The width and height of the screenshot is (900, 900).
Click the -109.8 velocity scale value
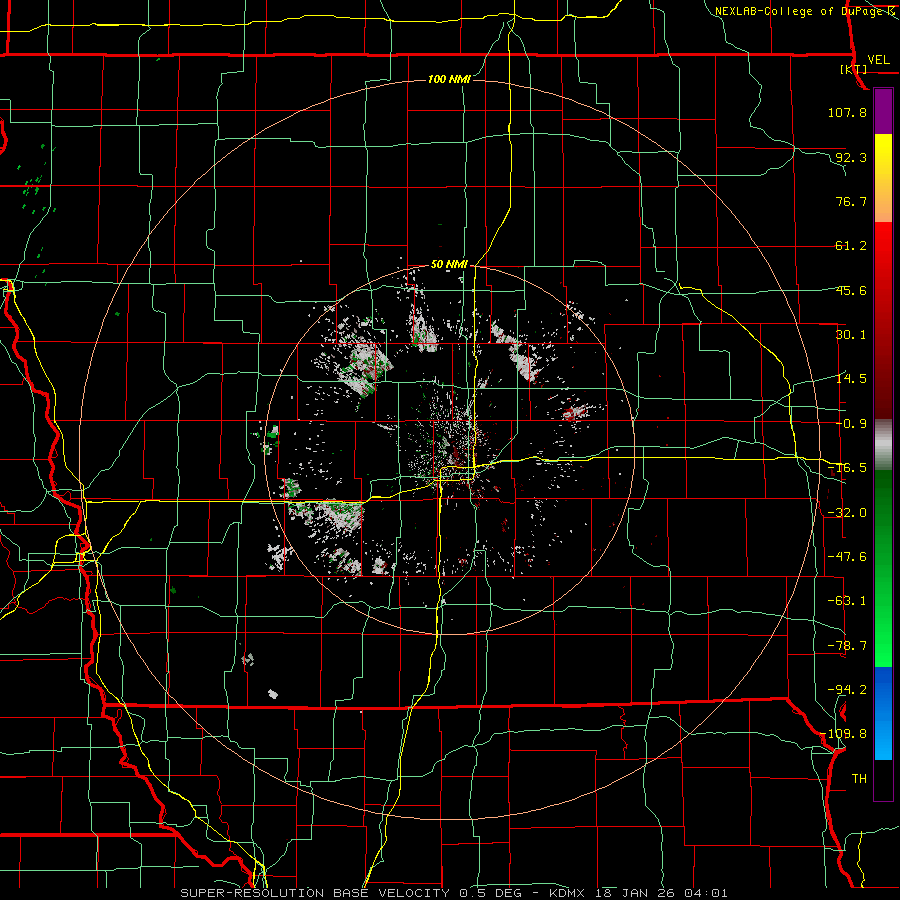click(x=844, y=734)
